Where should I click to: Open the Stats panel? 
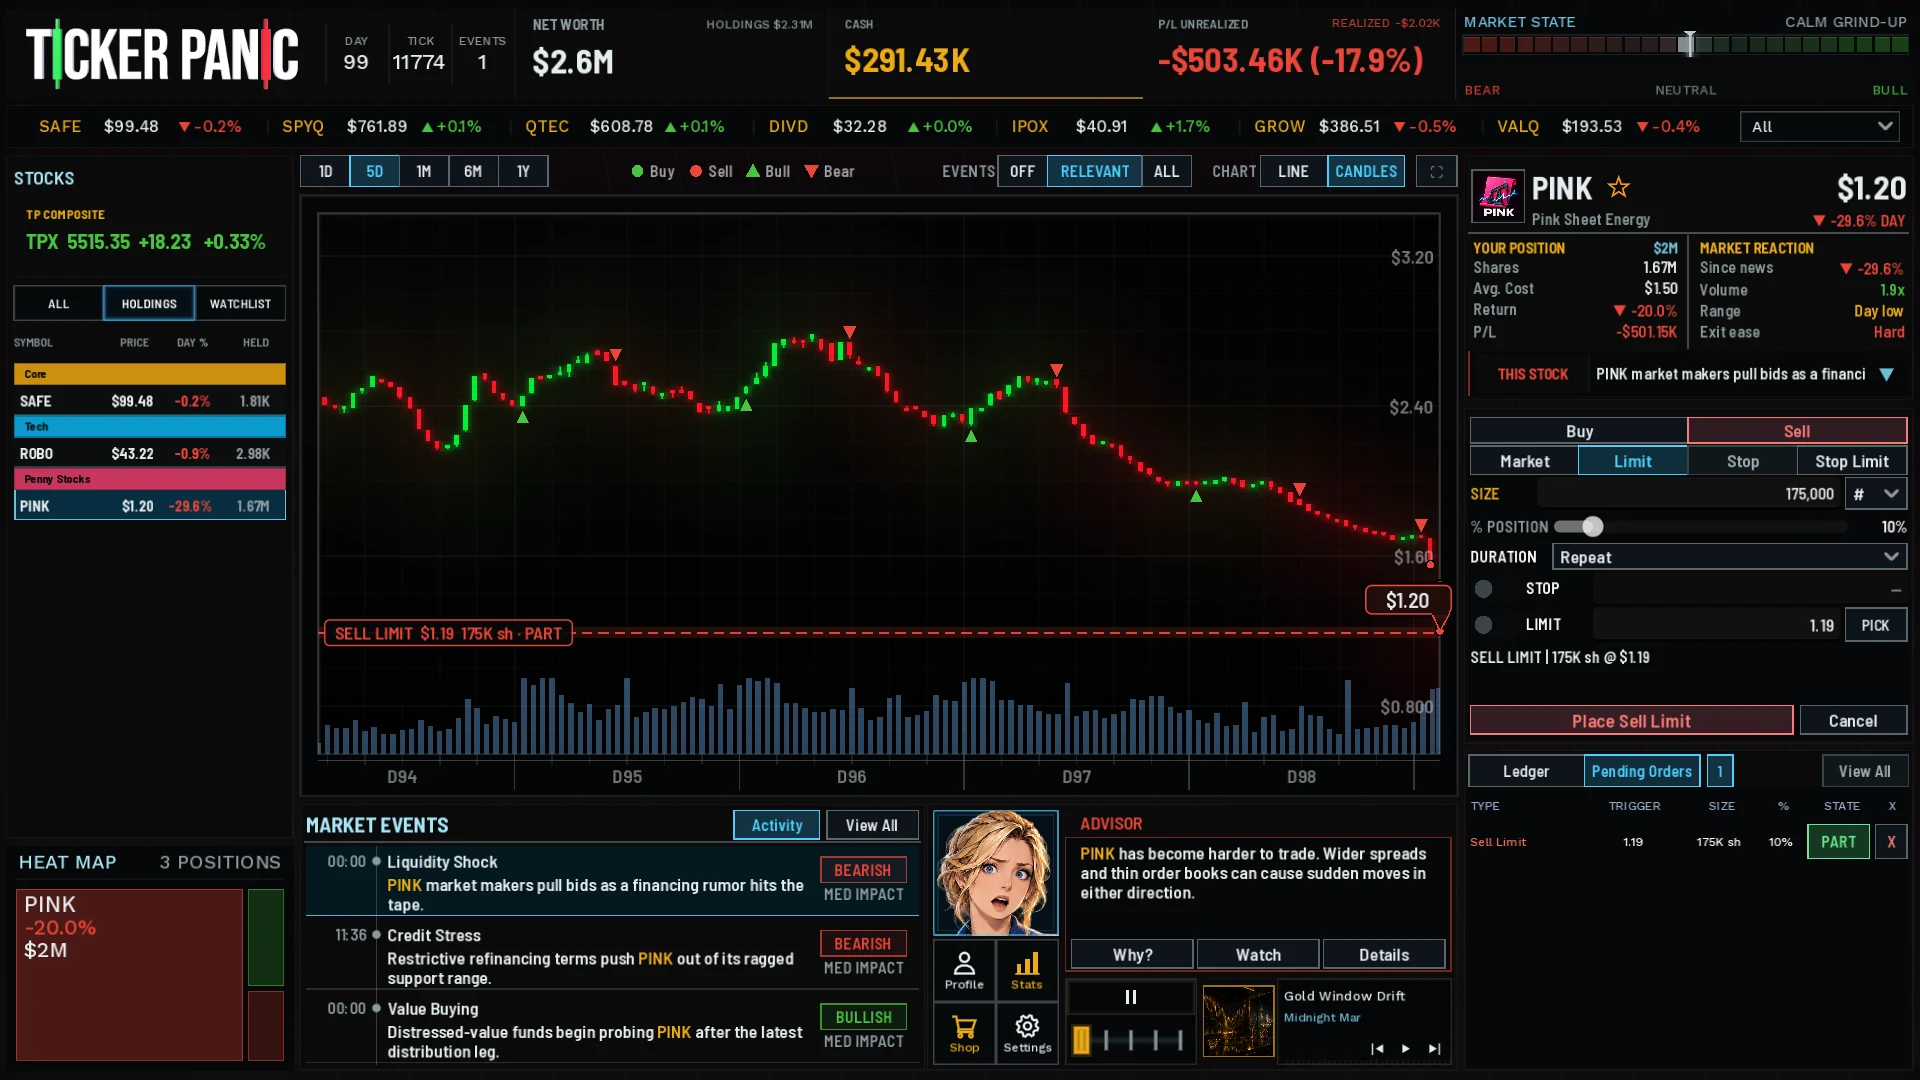(x=1027, y=970)
